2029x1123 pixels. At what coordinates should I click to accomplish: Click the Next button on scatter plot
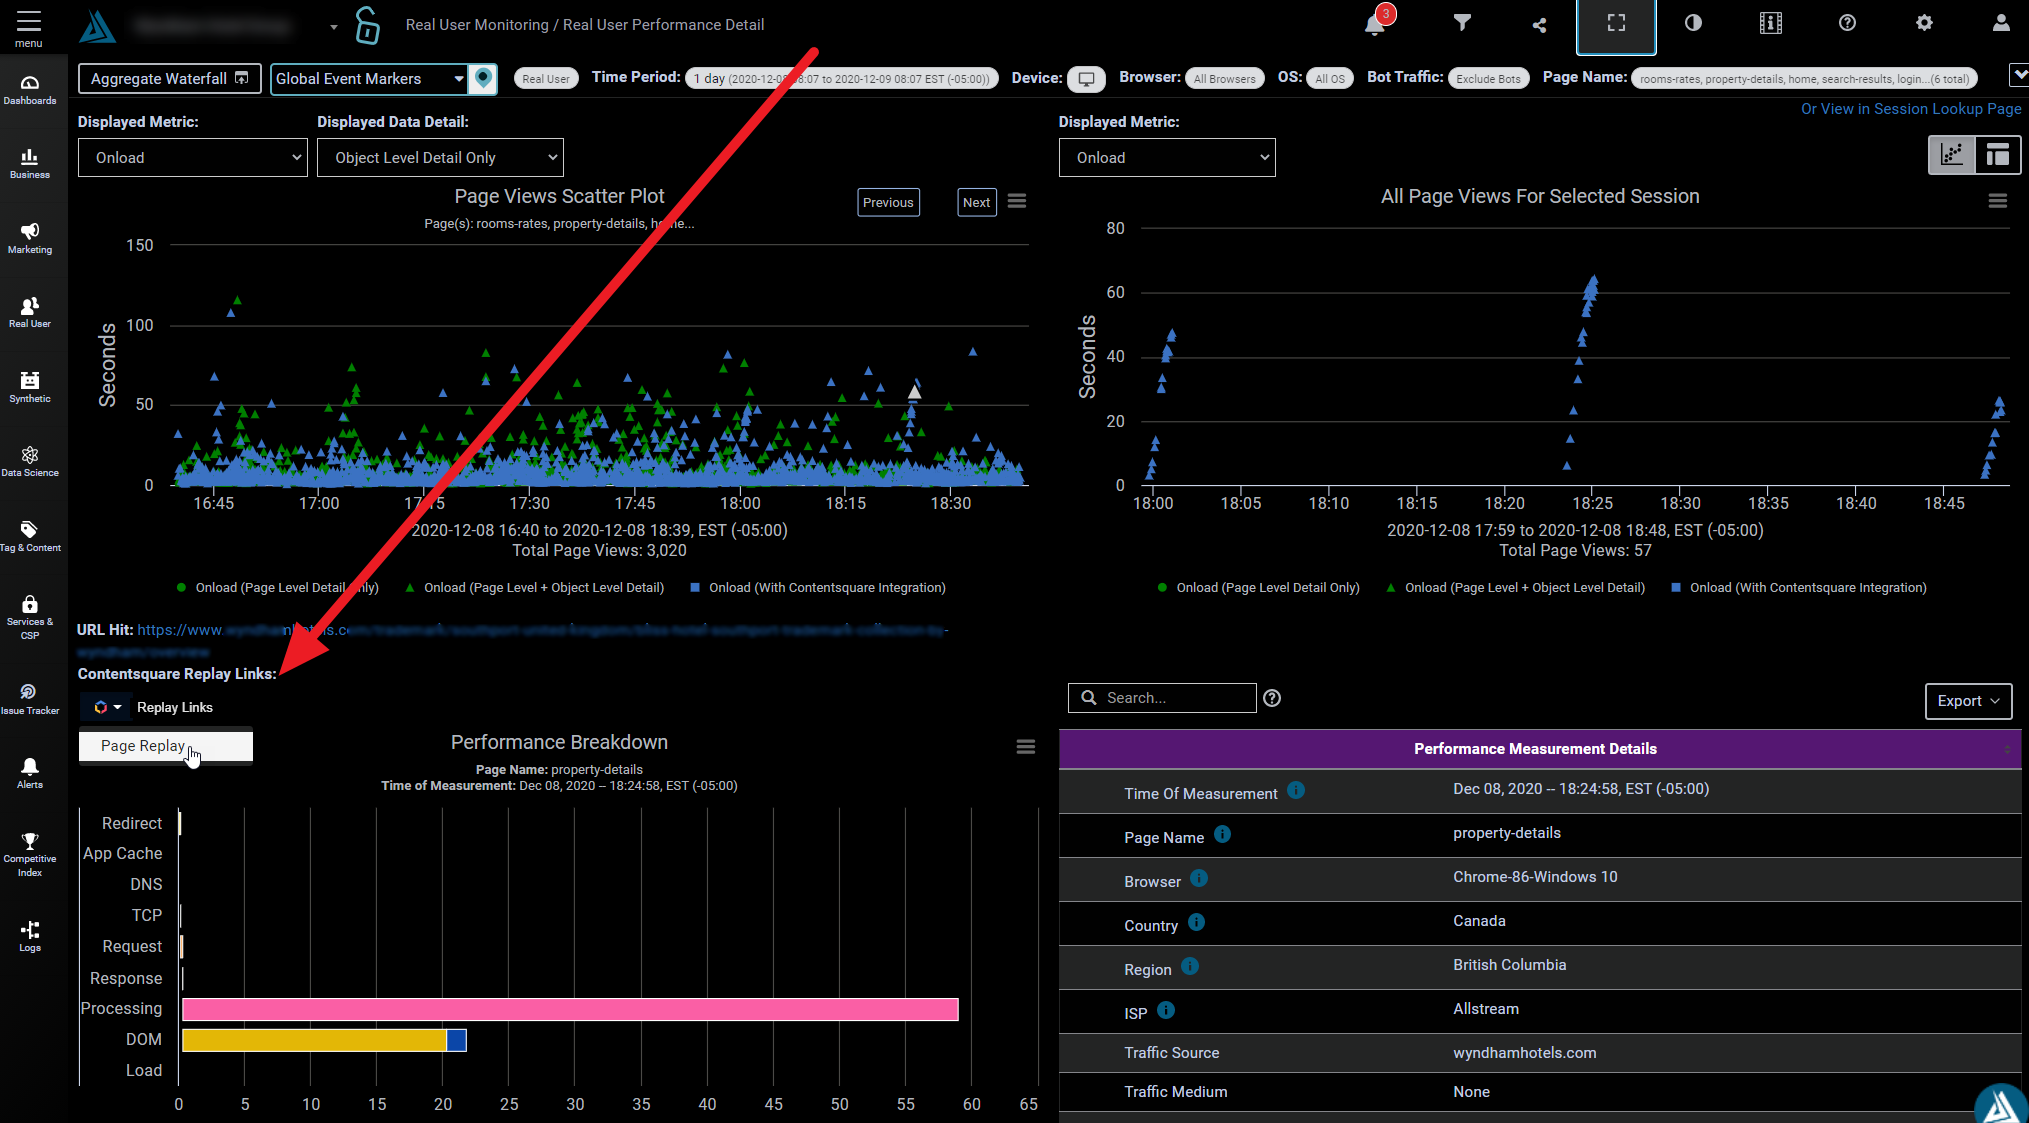[x=976, y=203]
